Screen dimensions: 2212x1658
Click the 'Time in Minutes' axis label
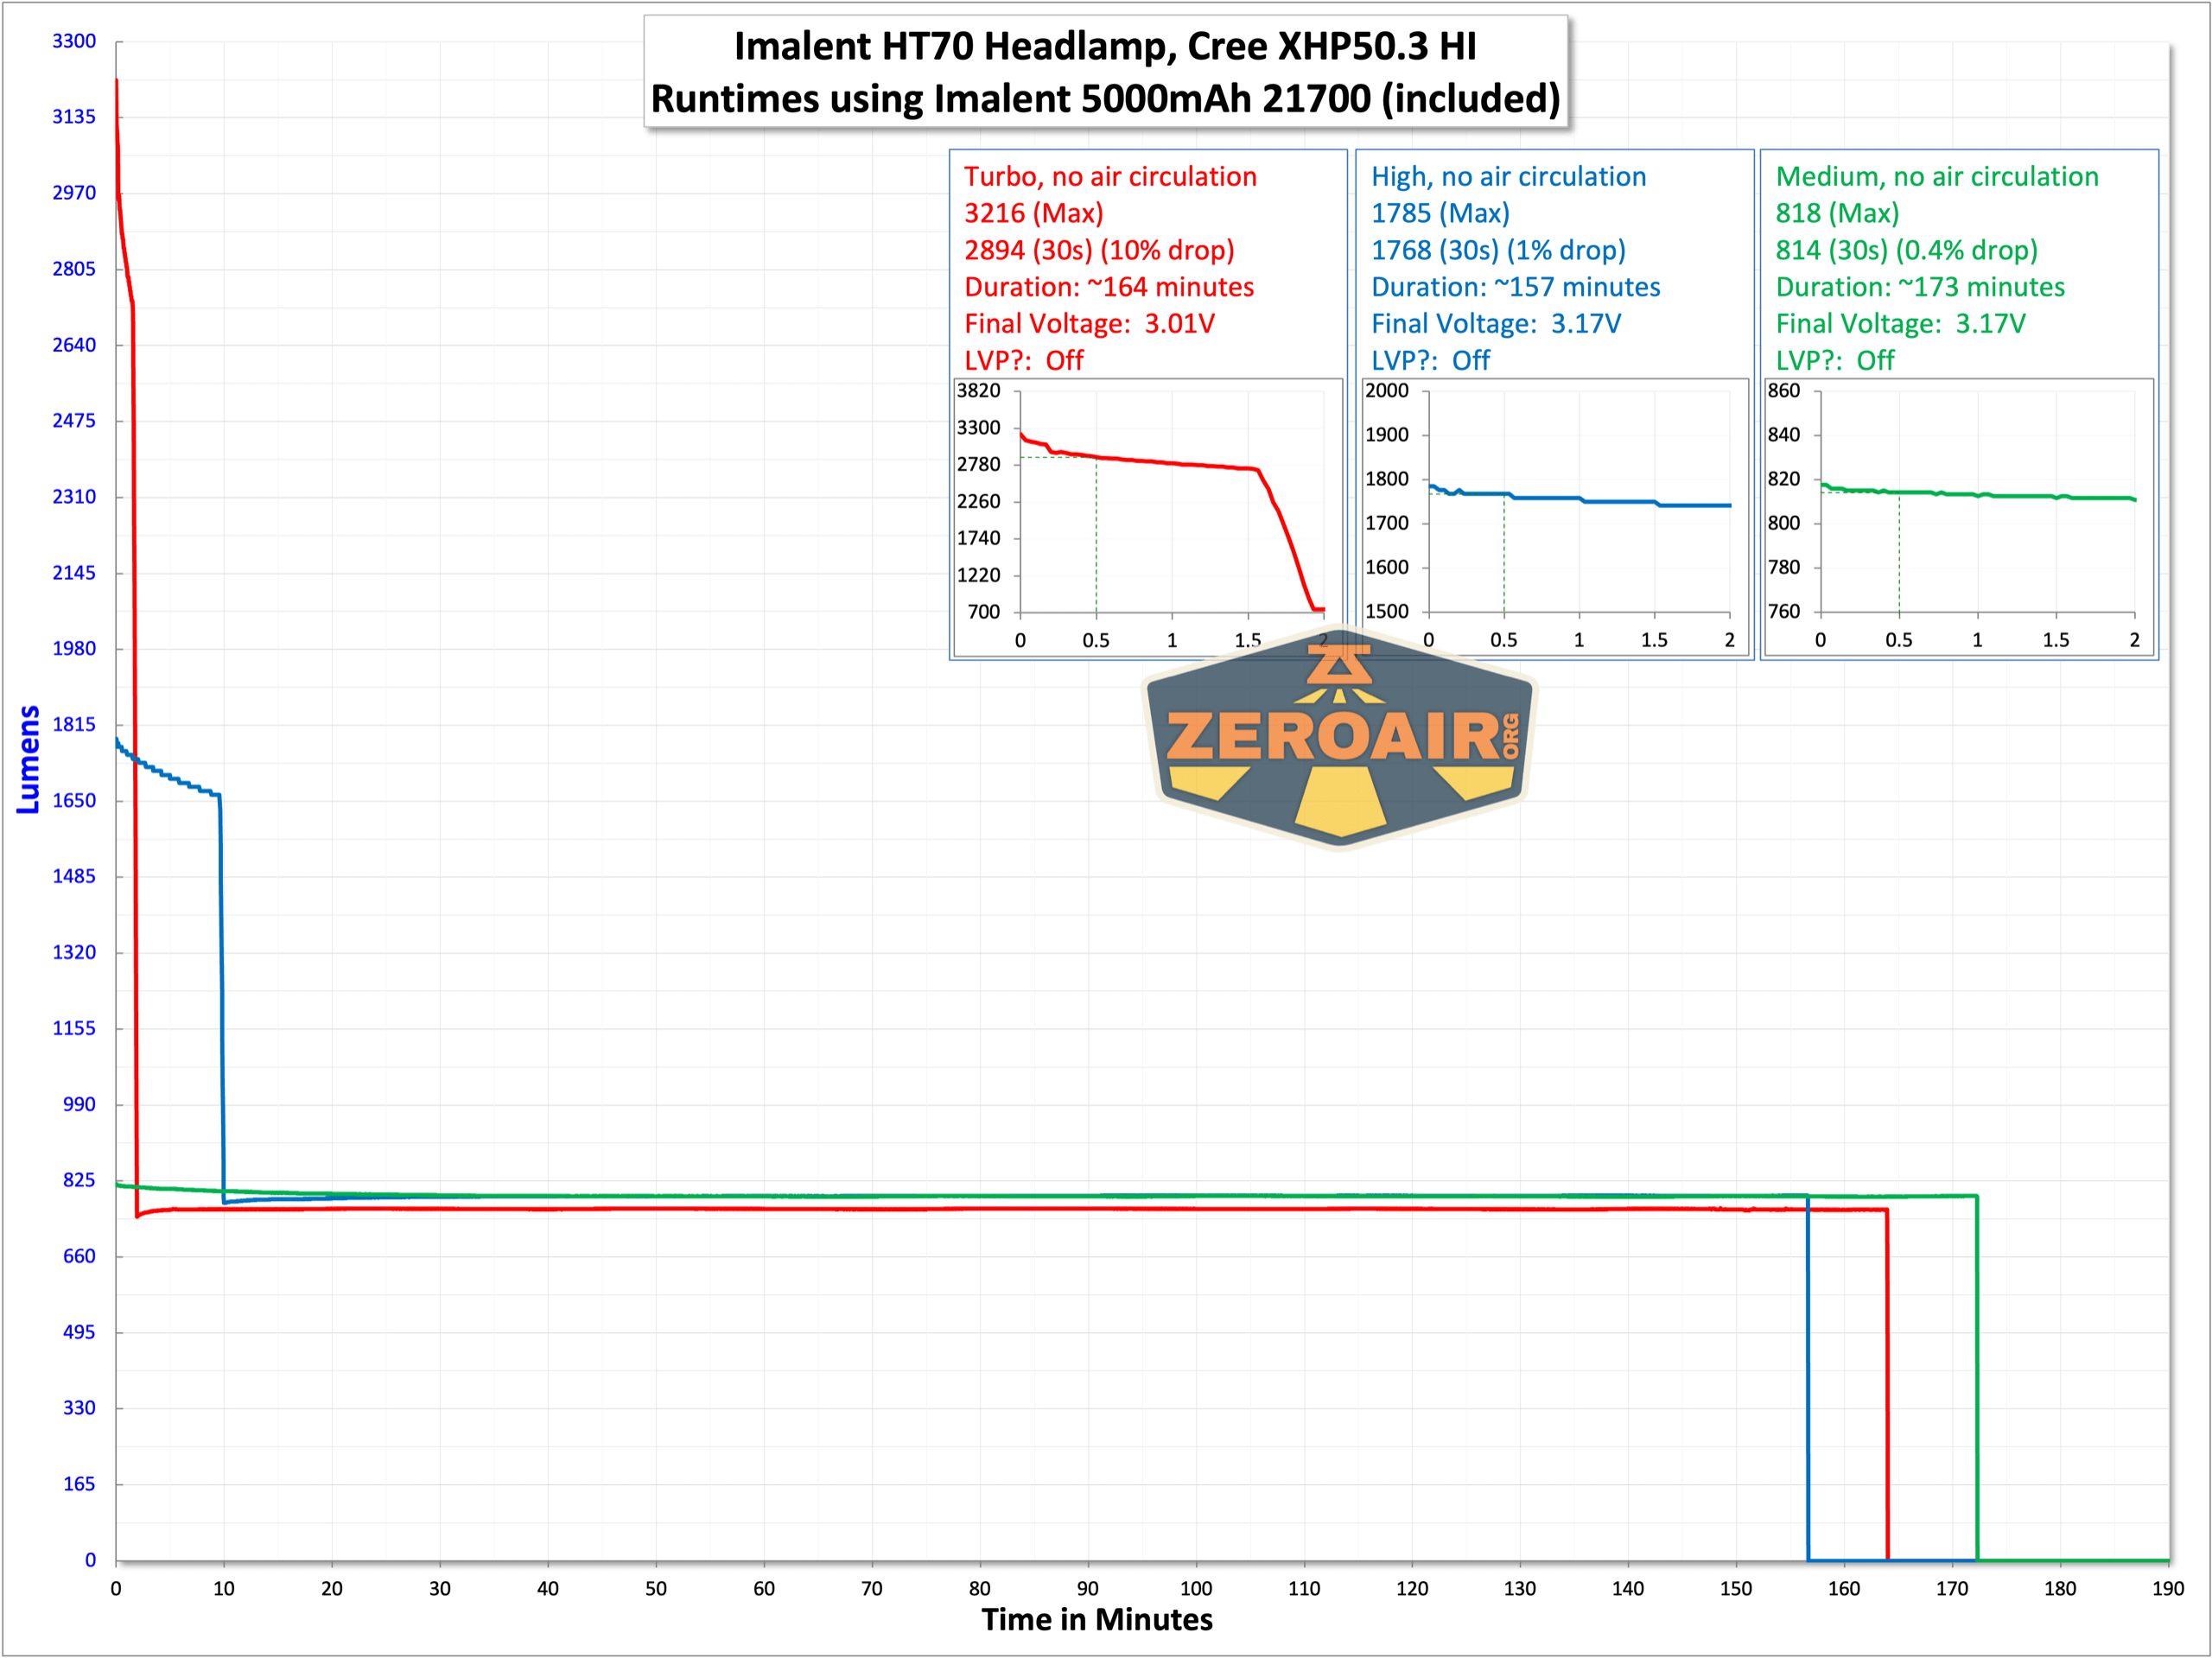point(1096,1620)
